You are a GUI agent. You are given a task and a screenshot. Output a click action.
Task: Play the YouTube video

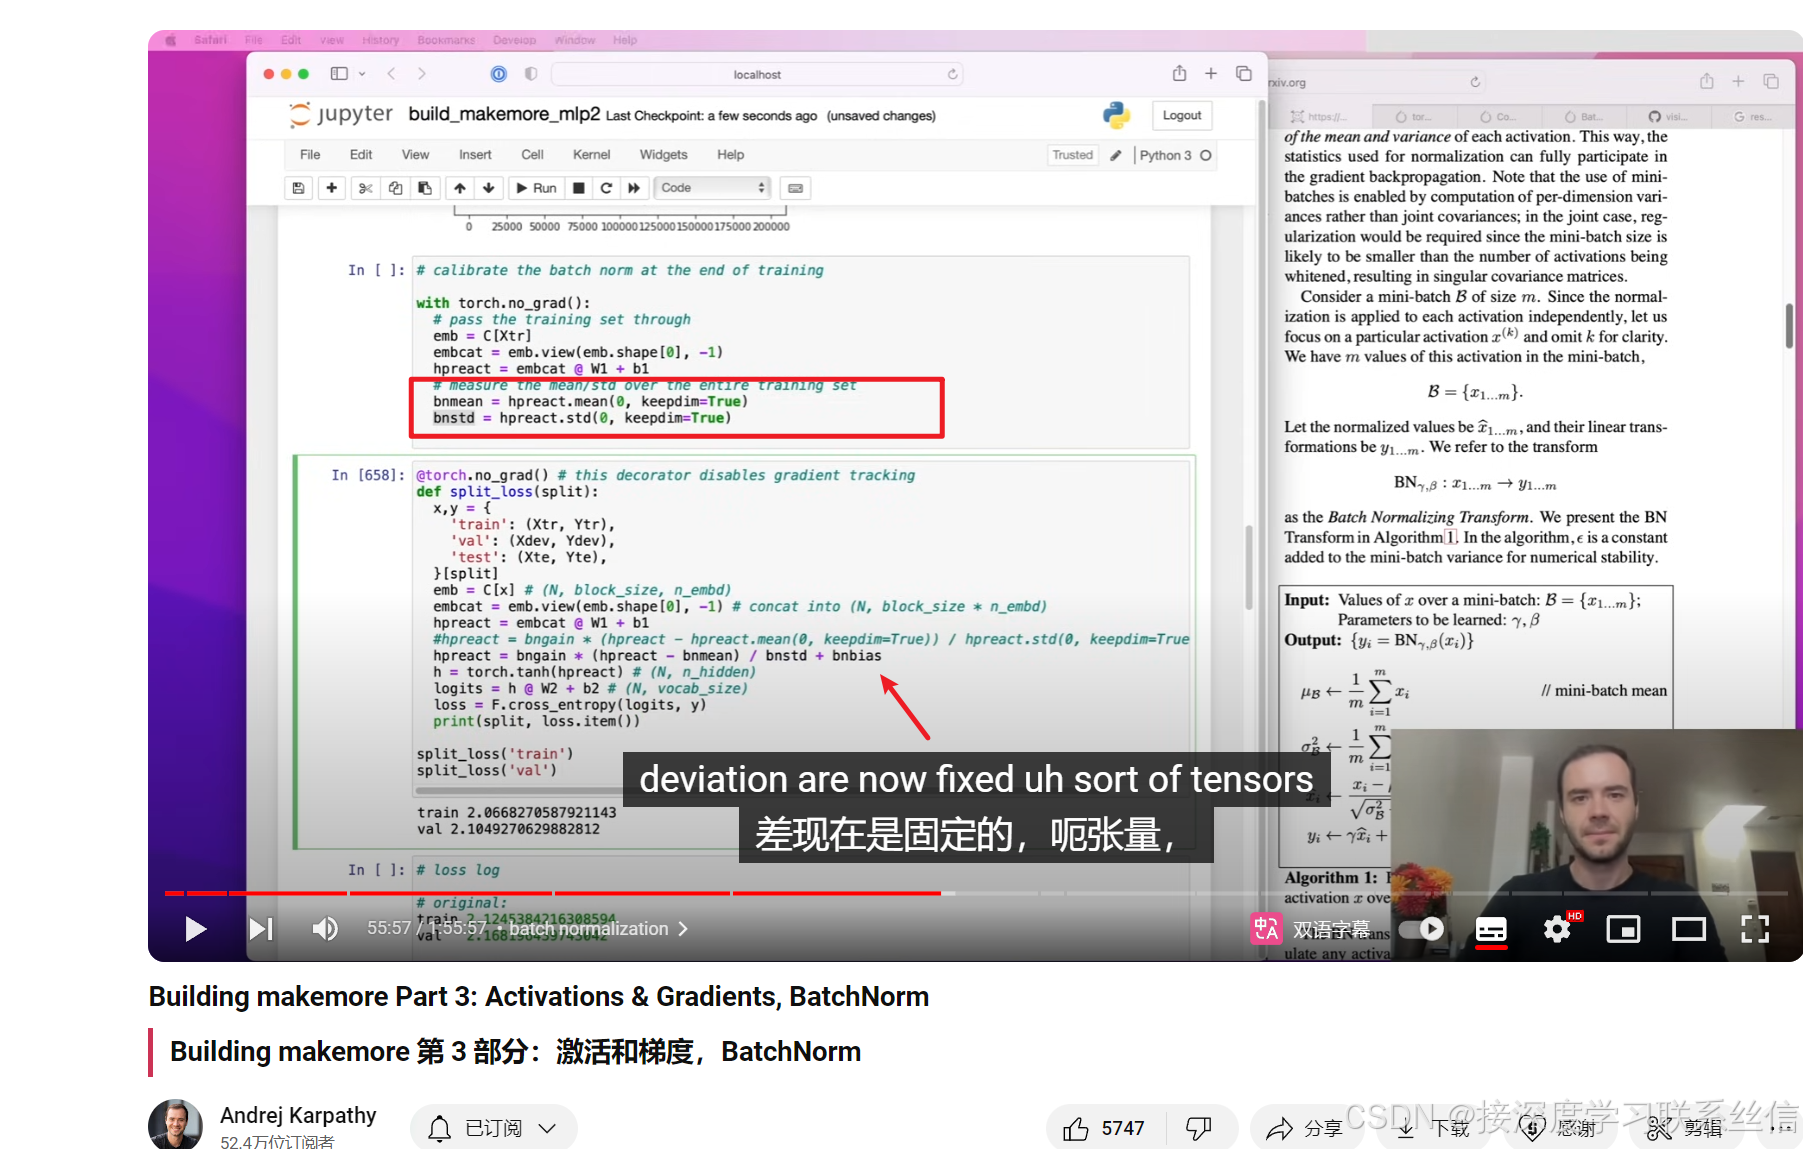point(195,929)
